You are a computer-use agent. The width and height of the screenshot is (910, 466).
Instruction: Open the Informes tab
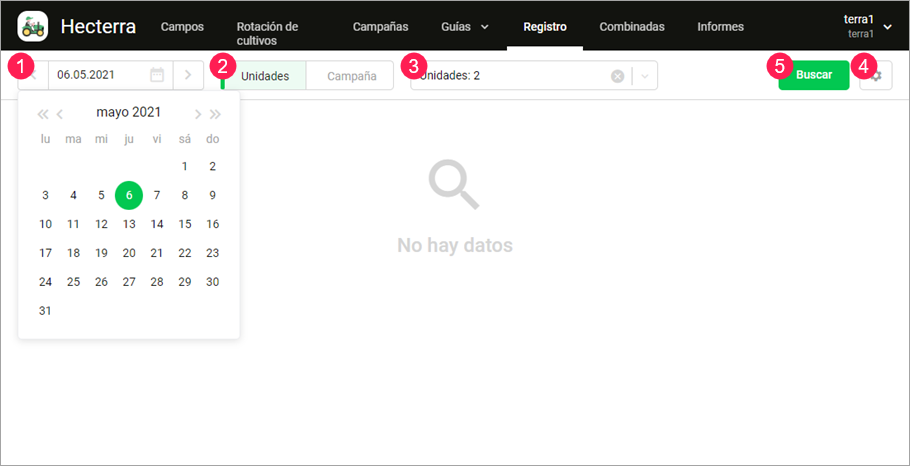pyautogui.click(x=720, y=27)
